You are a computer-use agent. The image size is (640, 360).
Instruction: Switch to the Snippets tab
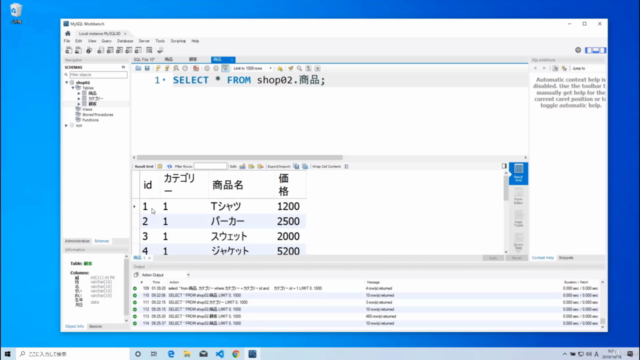pyautogui.click(x=566, y=258)
